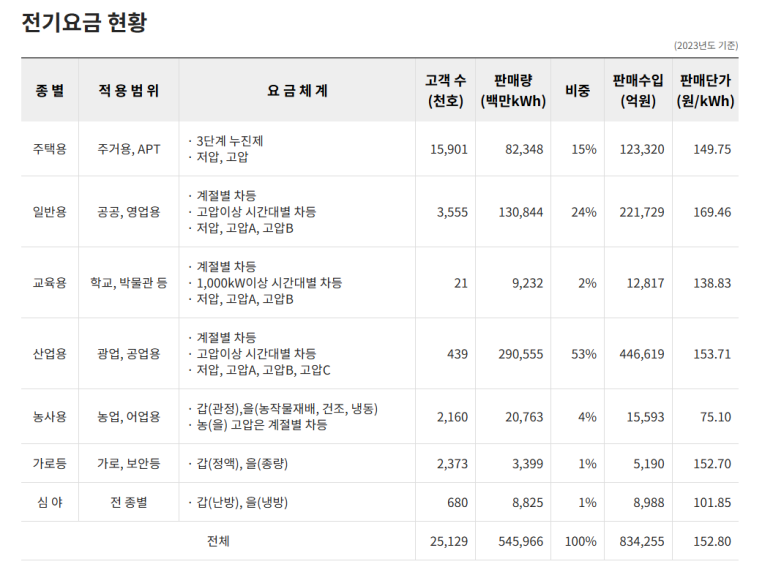Screen dimensions: 773x567
Task: Click customer count 2,373
Action: (x=452, y=463)
